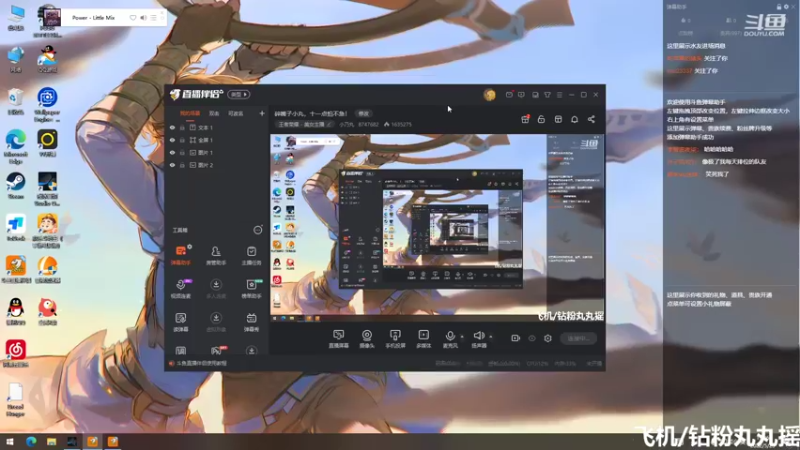Click the 工具箱 toolbox more-options circle
Screen dimensions: 800x450
(258, 230)
